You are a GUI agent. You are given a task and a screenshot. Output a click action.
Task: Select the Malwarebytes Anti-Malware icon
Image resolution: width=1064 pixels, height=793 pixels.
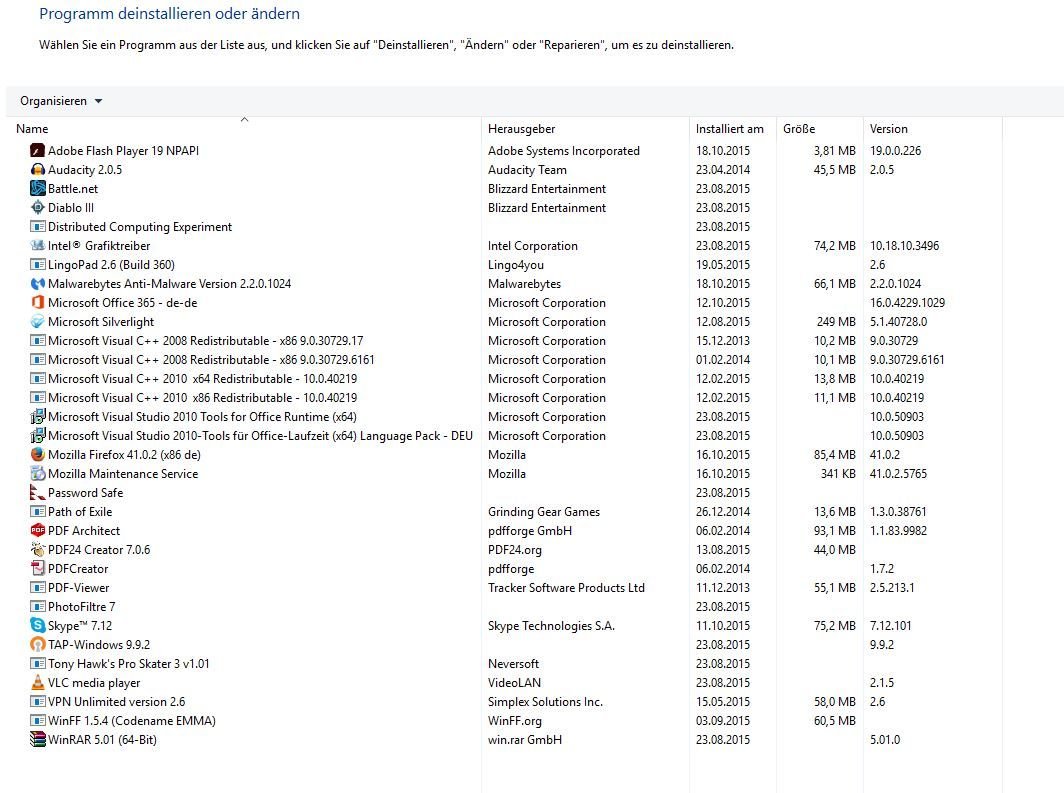pos(38,284)
